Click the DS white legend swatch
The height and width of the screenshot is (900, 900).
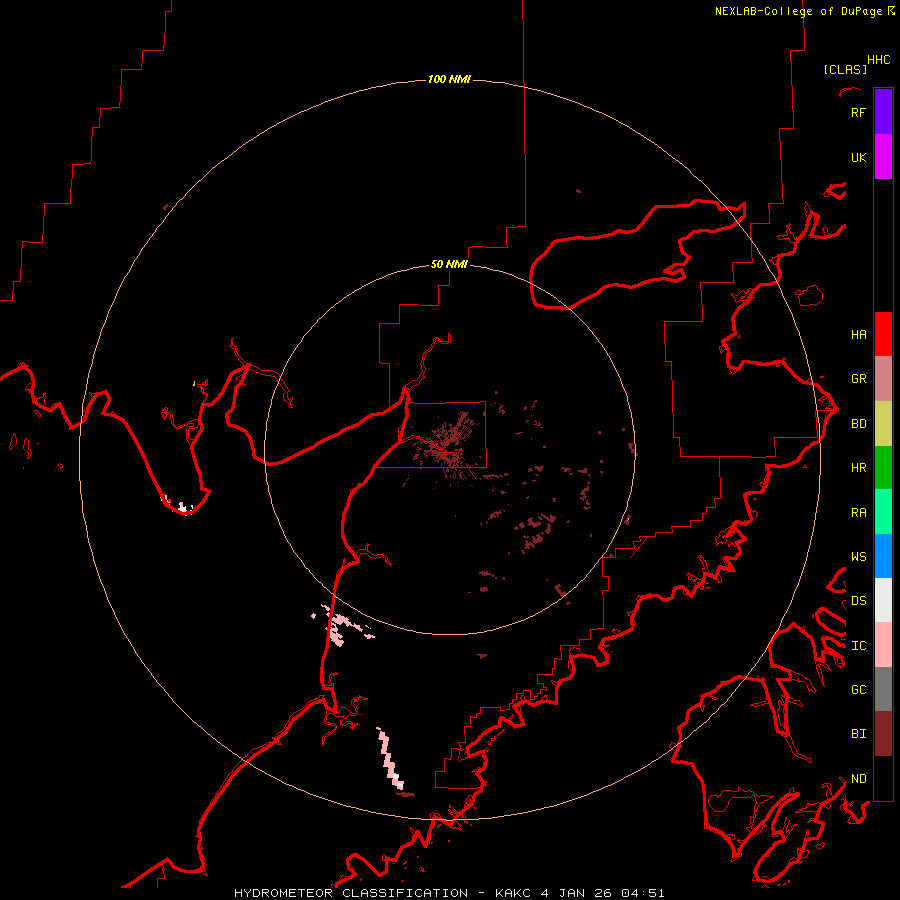click(883, 600)
